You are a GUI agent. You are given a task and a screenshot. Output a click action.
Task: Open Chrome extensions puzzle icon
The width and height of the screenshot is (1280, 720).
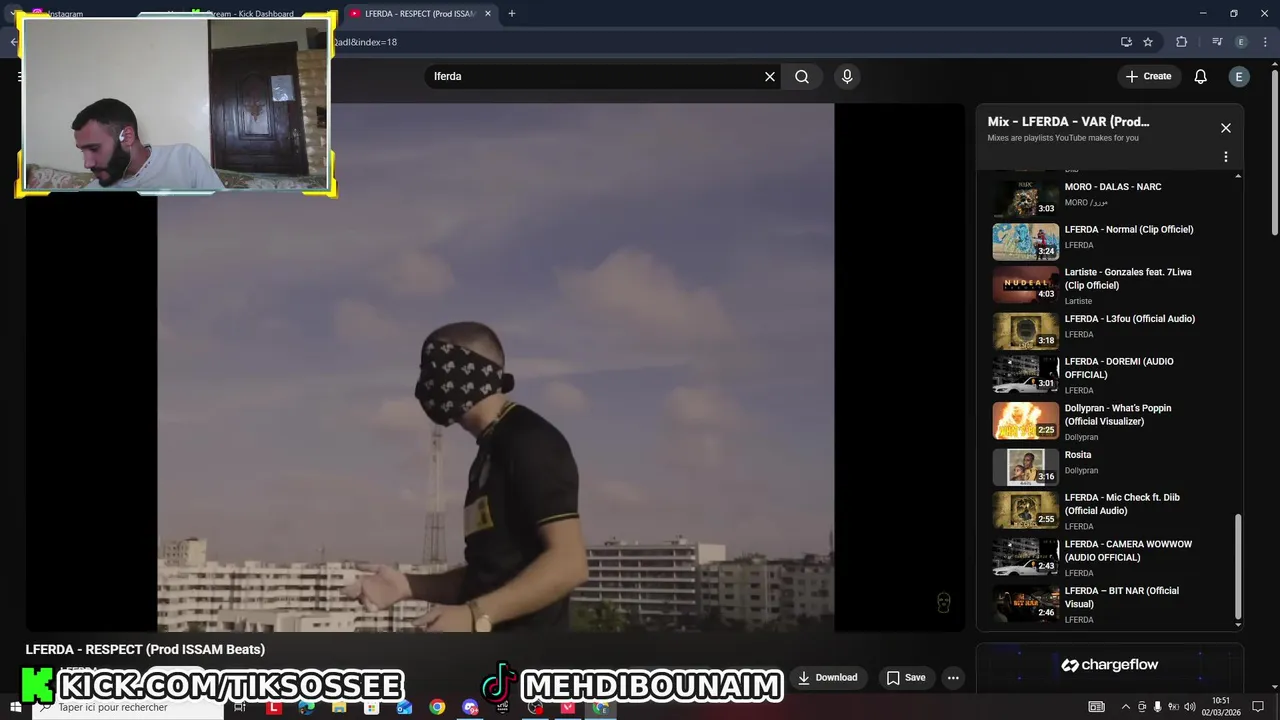[1182, 42]
